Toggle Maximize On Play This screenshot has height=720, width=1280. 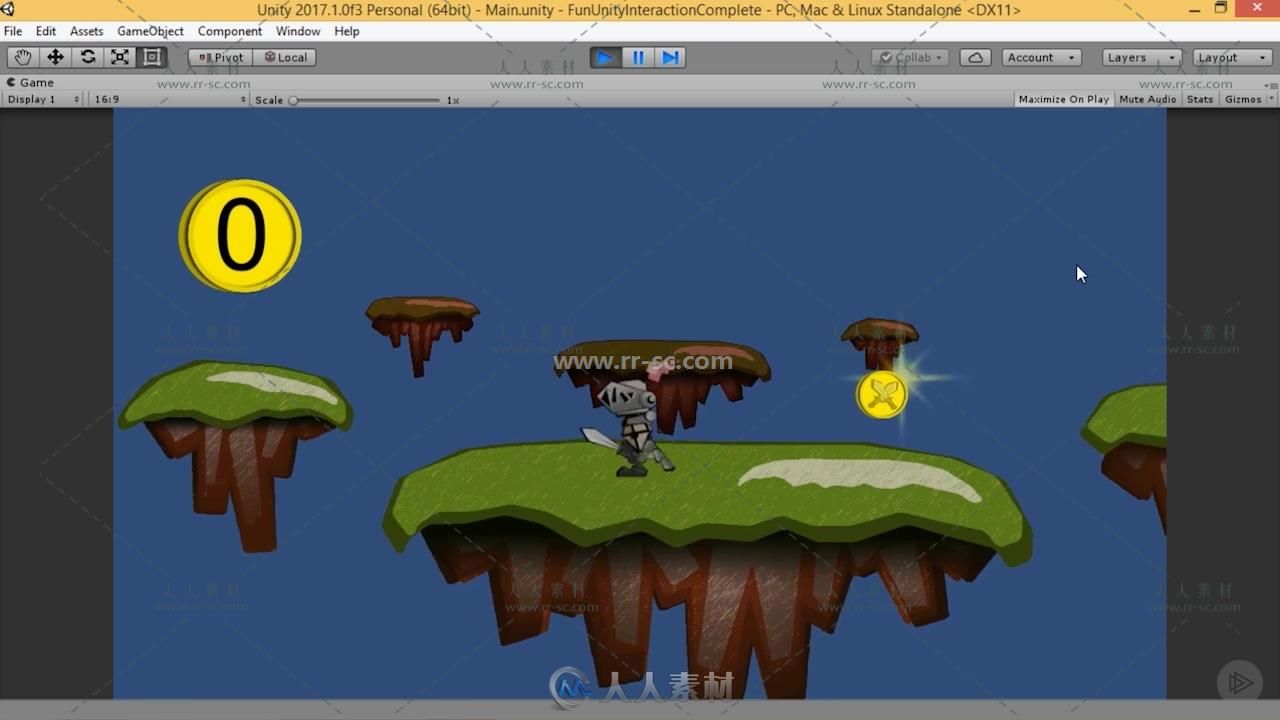point(1064,99)
